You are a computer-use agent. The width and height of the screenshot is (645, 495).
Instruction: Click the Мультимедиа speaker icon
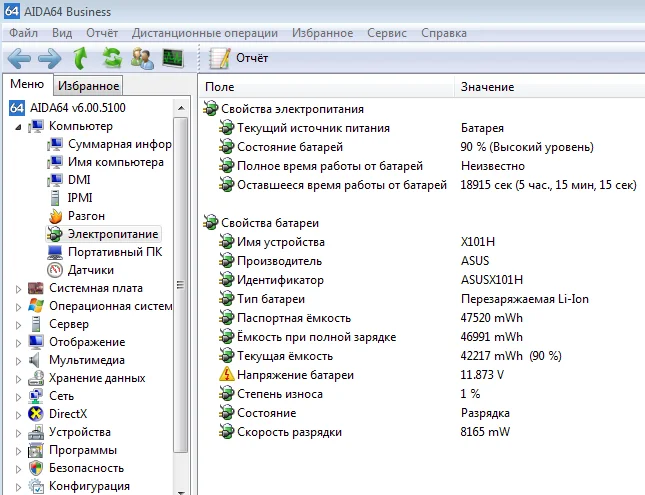pos(35,360)
